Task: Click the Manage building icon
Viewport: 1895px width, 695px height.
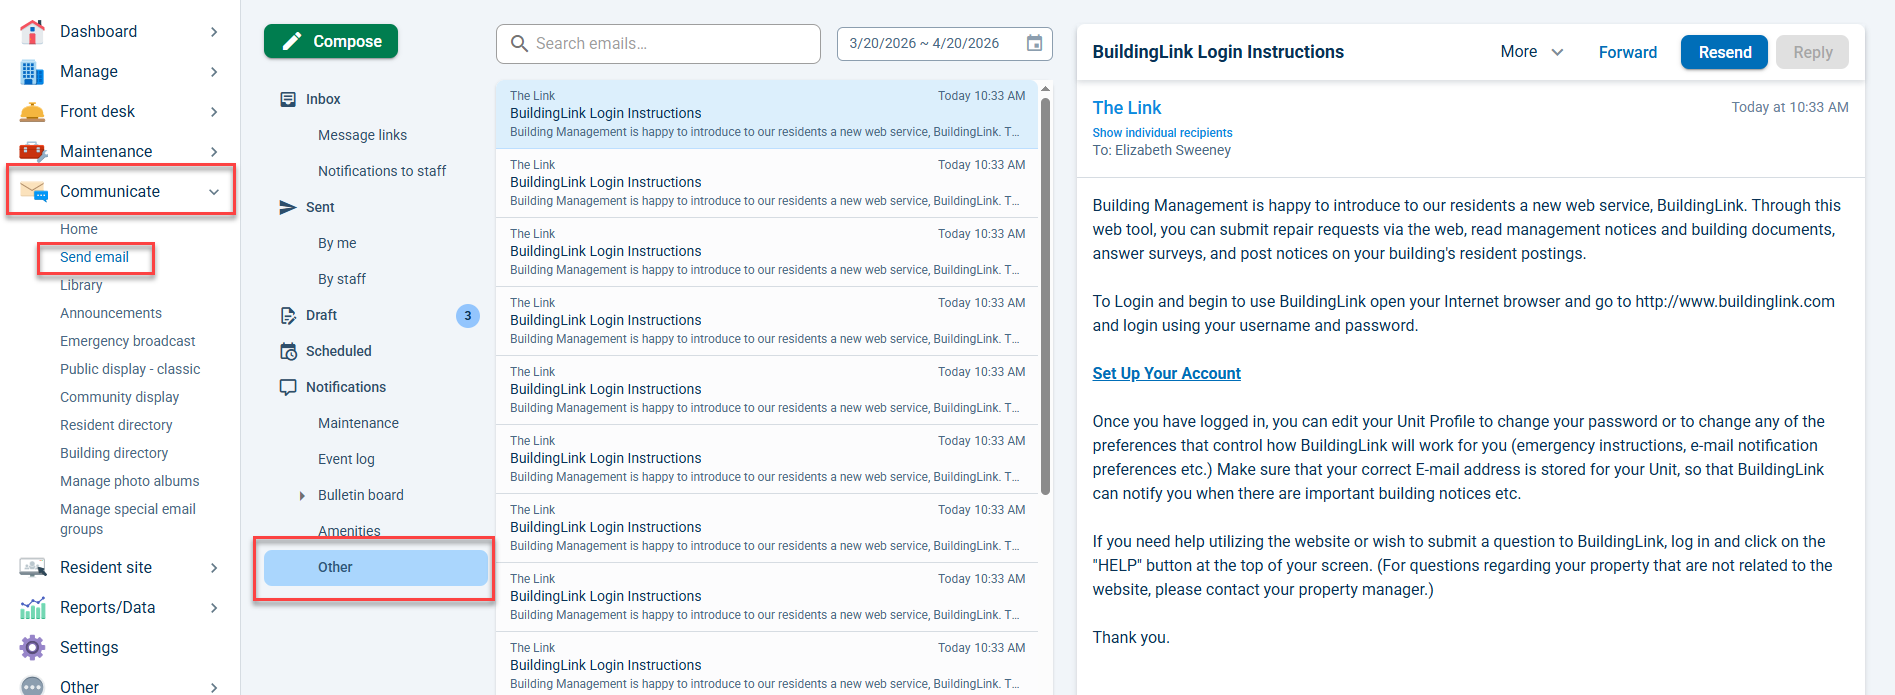Action: 32,72
